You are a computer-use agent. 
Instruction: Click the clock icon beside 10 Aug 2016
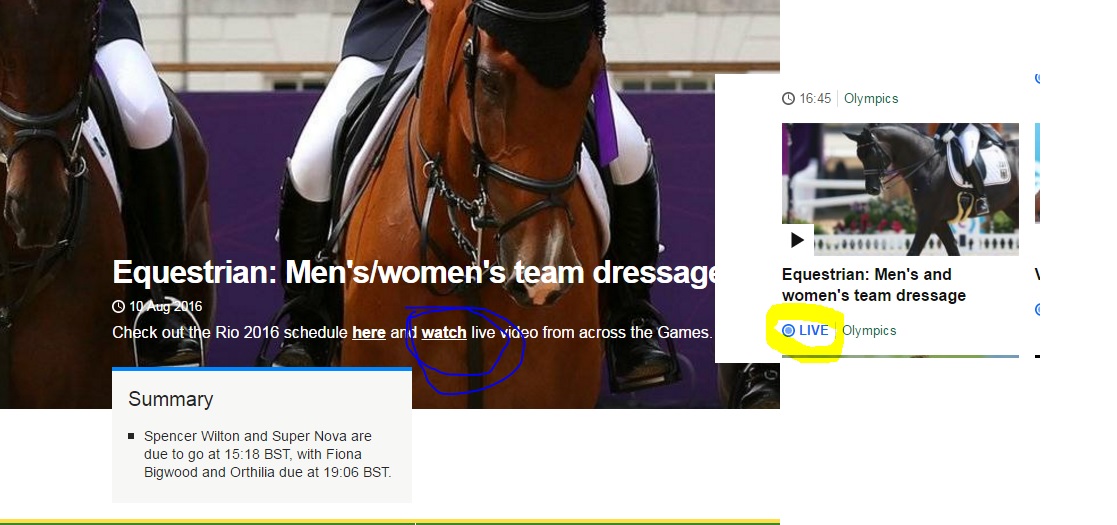tap(119, 306)
